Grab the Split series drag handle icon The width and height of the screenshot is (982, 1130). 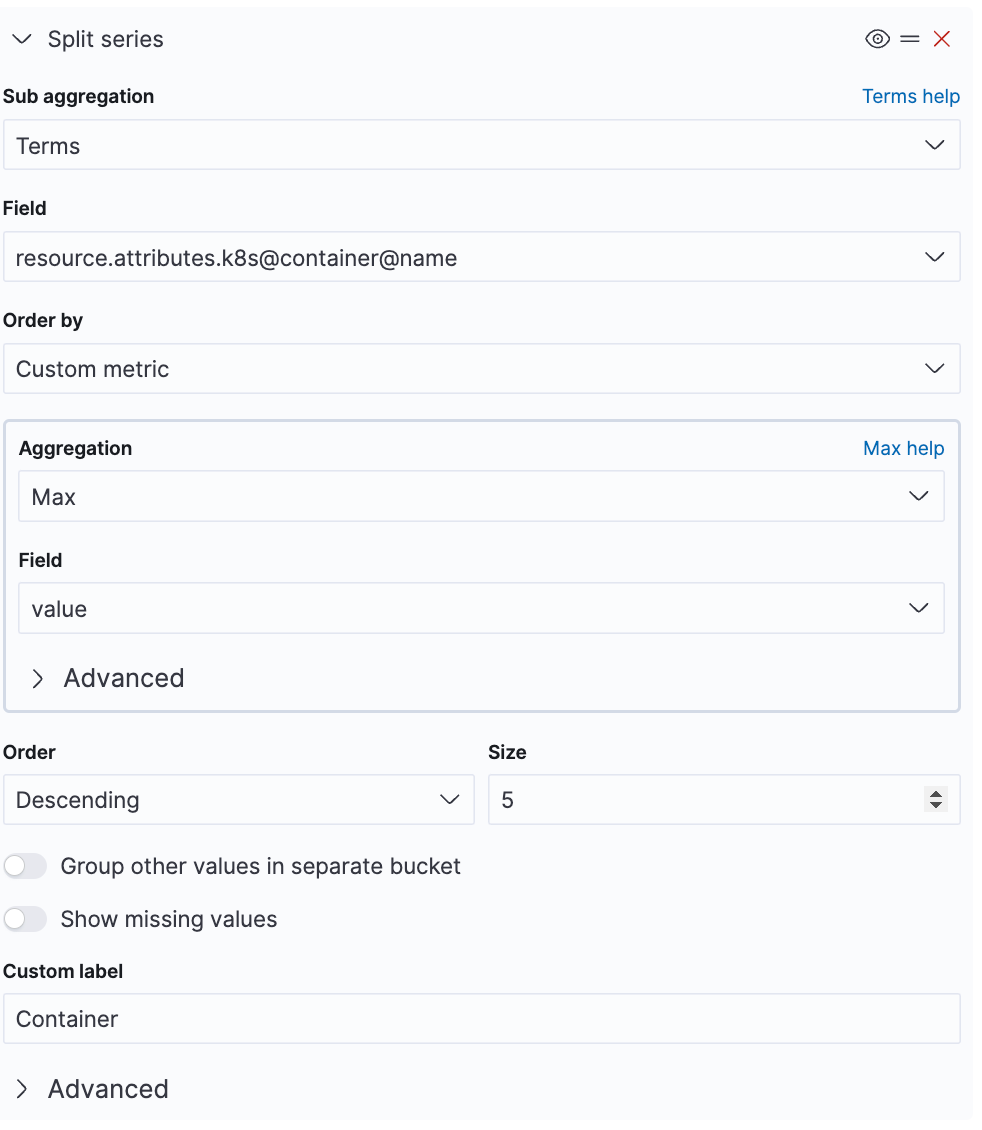tap(909, 39)
